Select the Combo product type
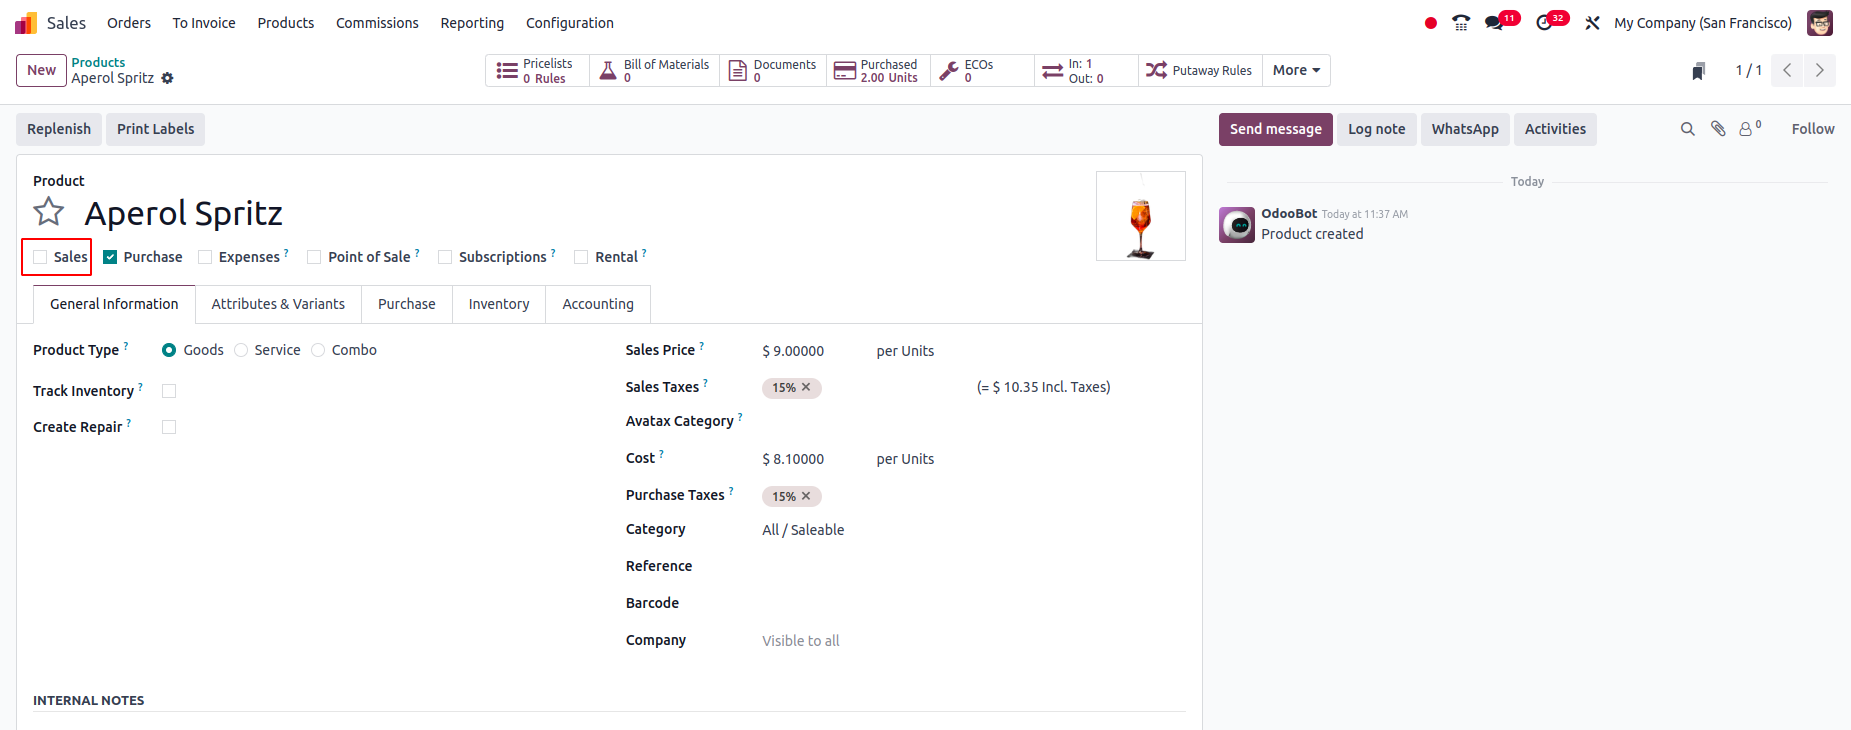Screen dimensions: 1851x730 (318, 350)
